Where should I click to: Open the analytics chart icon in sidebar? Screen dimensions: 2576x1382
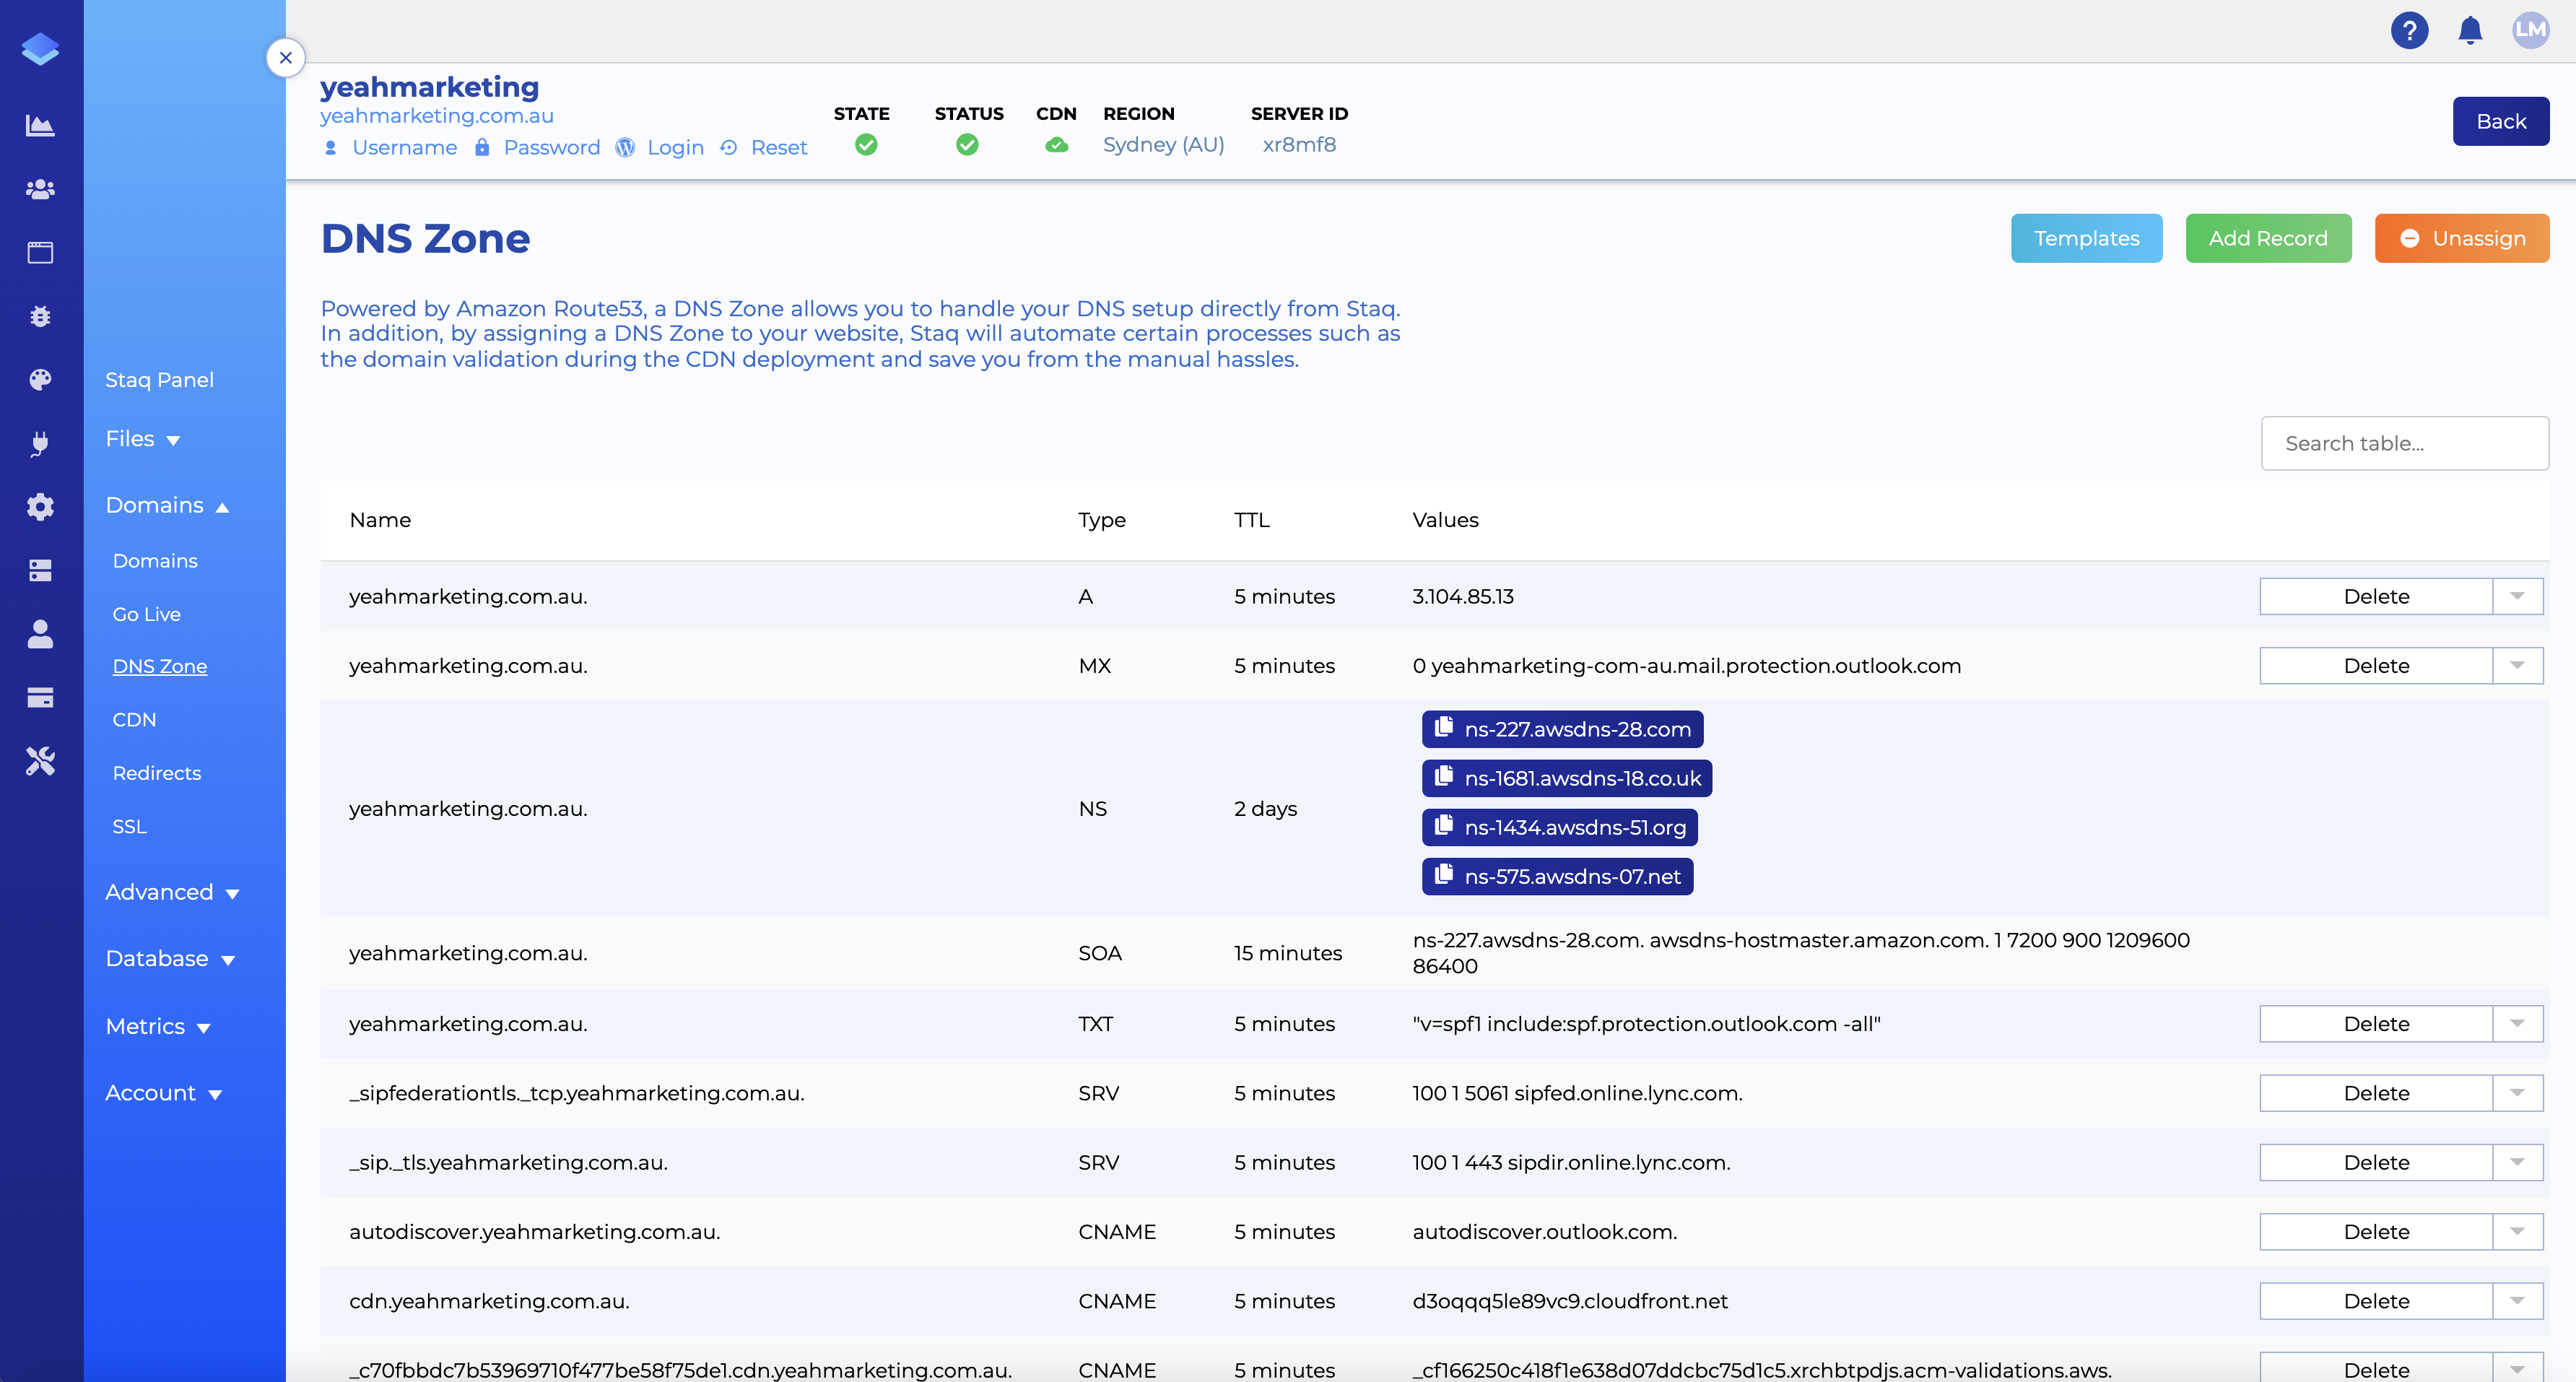click(x=40, y=125)
